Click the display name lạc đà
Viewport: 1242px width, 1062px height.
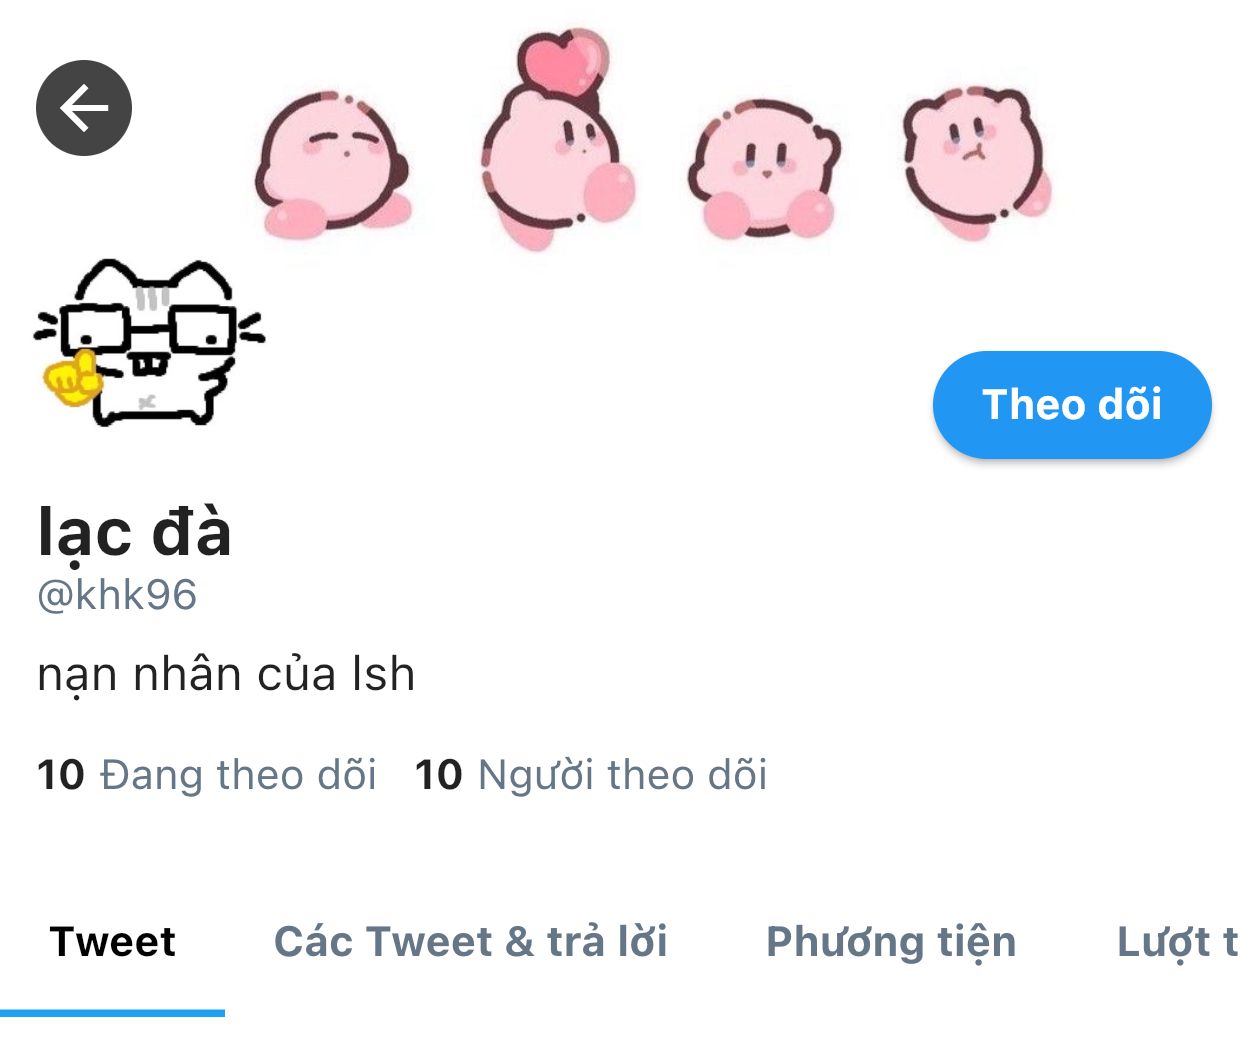pyautogui.click(x=134, y=531)
